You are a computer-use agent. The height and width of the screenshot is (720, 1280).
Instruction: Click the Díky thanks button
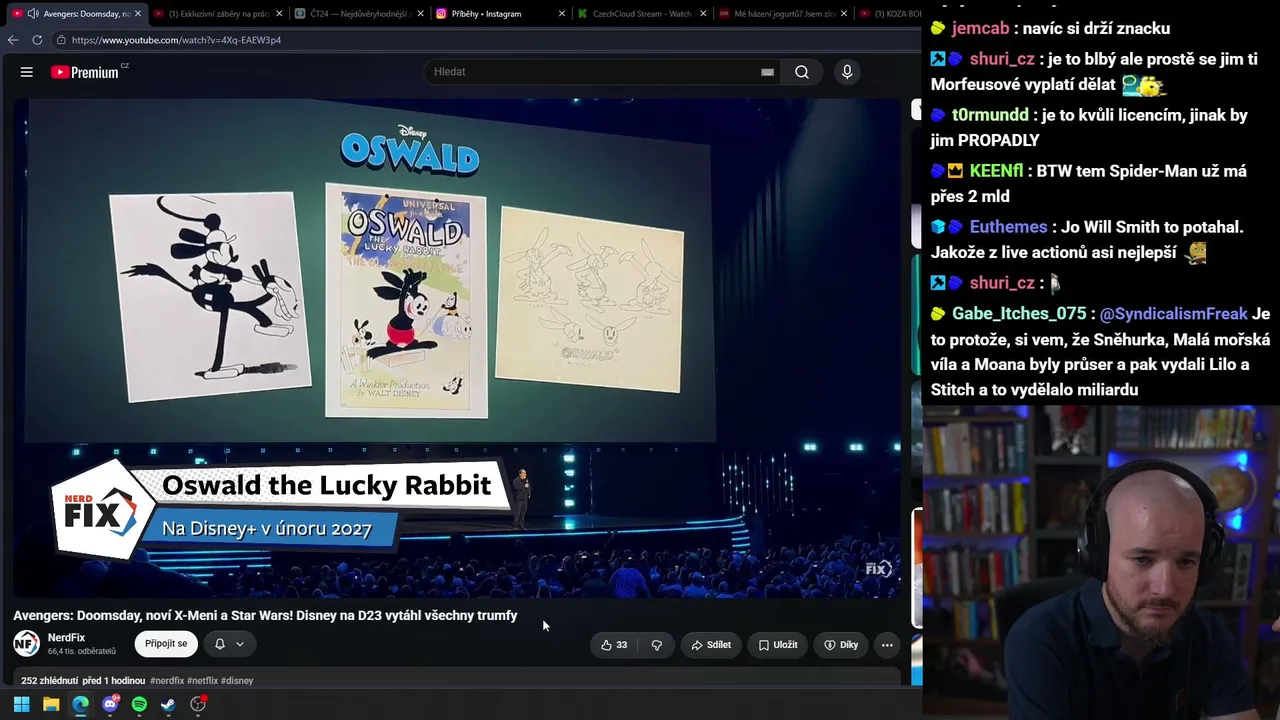coord(841,645)
